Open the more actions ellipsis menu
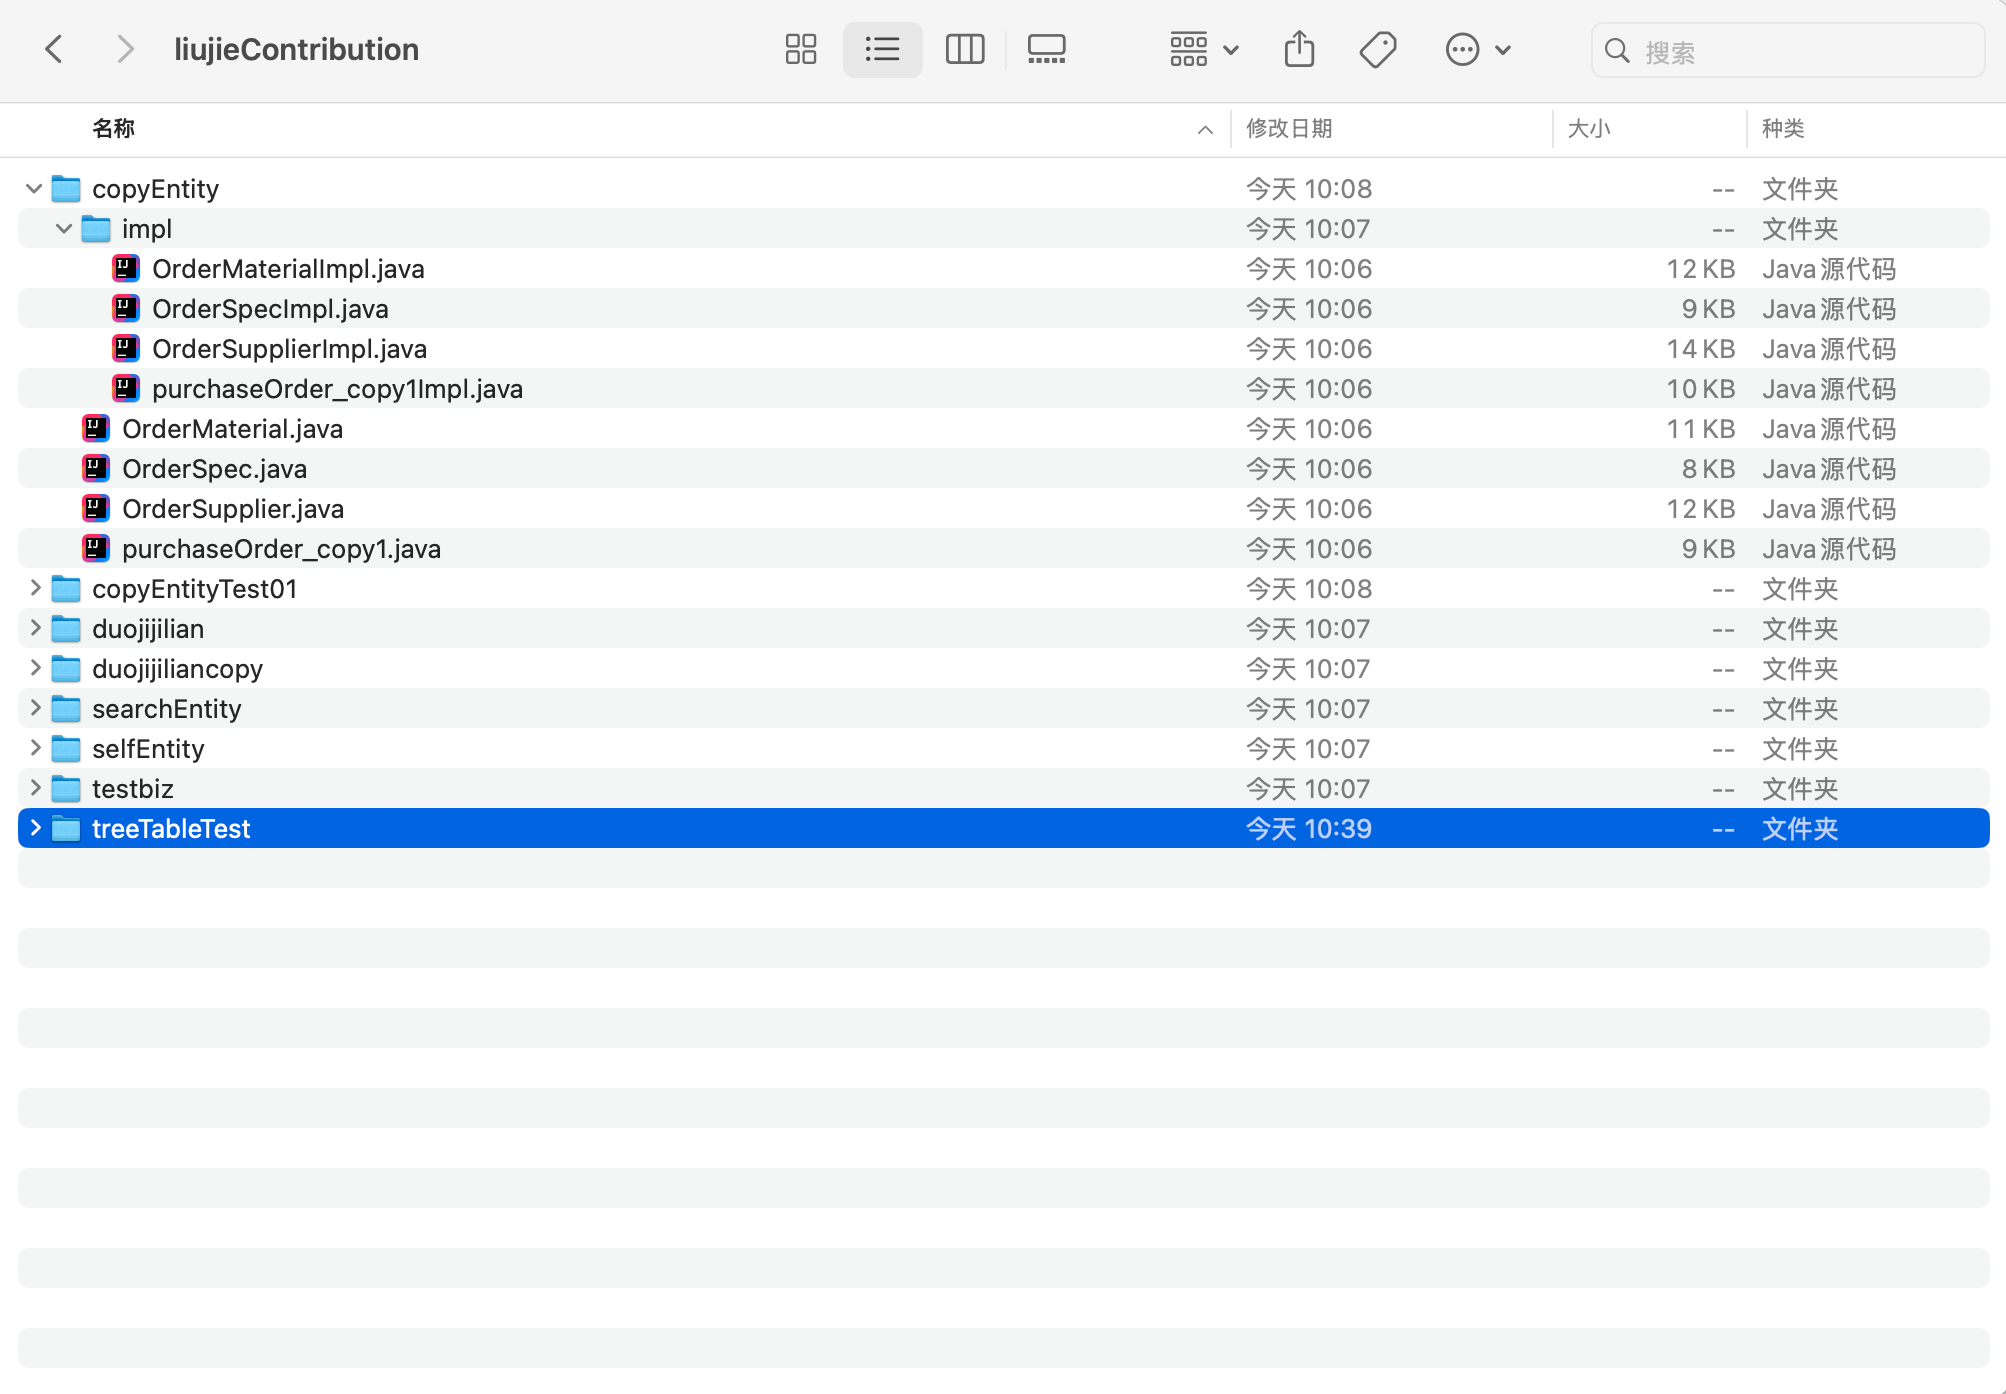Screen dimensions: 2006x1394 (1478, 49)
